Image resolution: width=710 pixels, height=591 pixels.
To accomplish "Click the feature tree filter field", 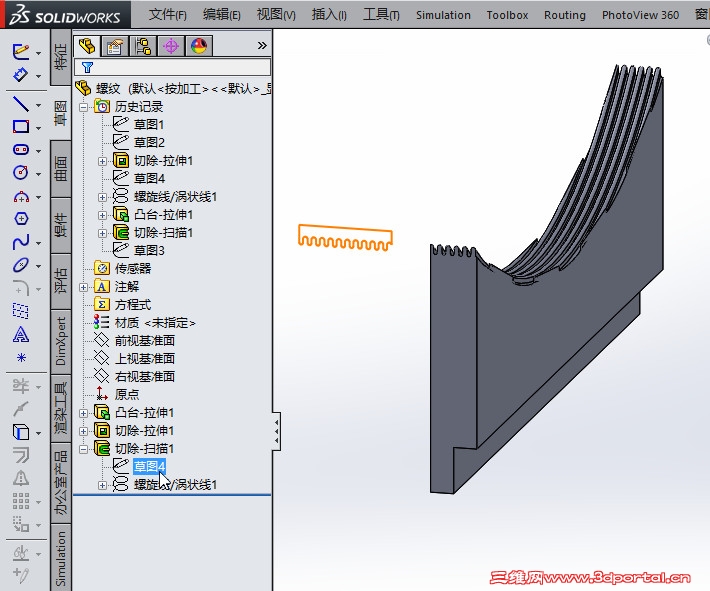I will 172,67.
